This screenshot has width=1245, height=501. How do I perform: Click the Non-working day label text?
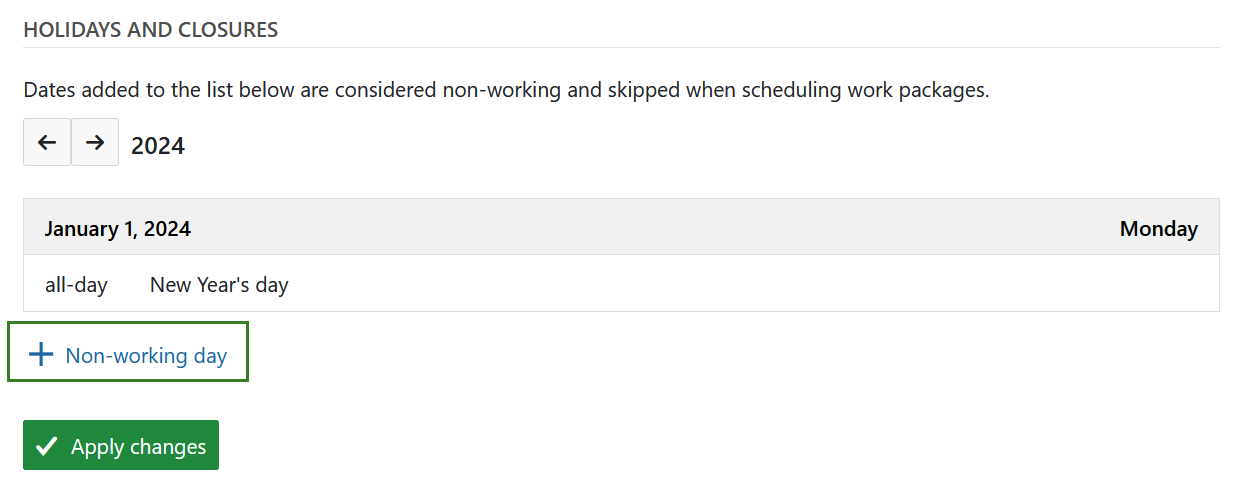146,355
